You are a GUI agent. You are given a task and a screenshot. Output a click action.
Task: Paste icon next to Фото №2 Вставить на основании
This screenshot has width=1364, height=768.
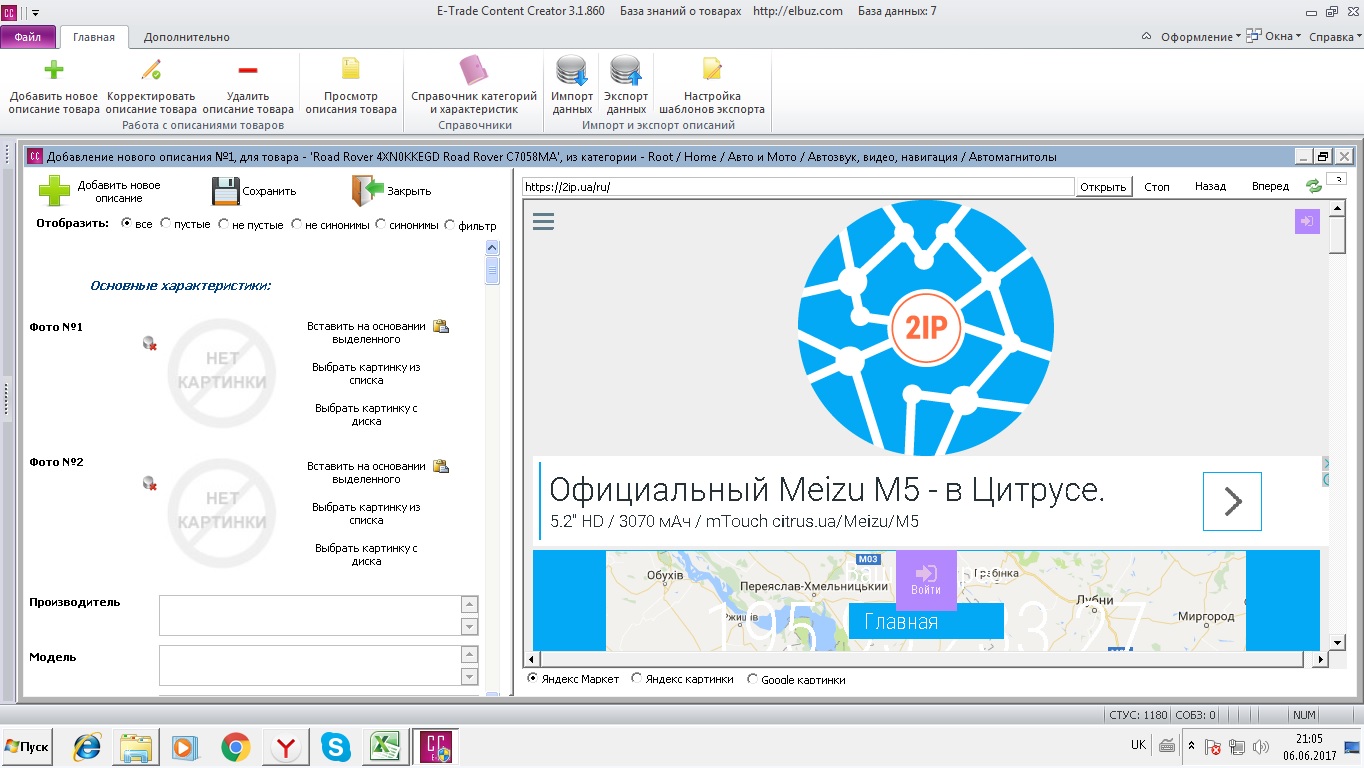click(441, 466)
